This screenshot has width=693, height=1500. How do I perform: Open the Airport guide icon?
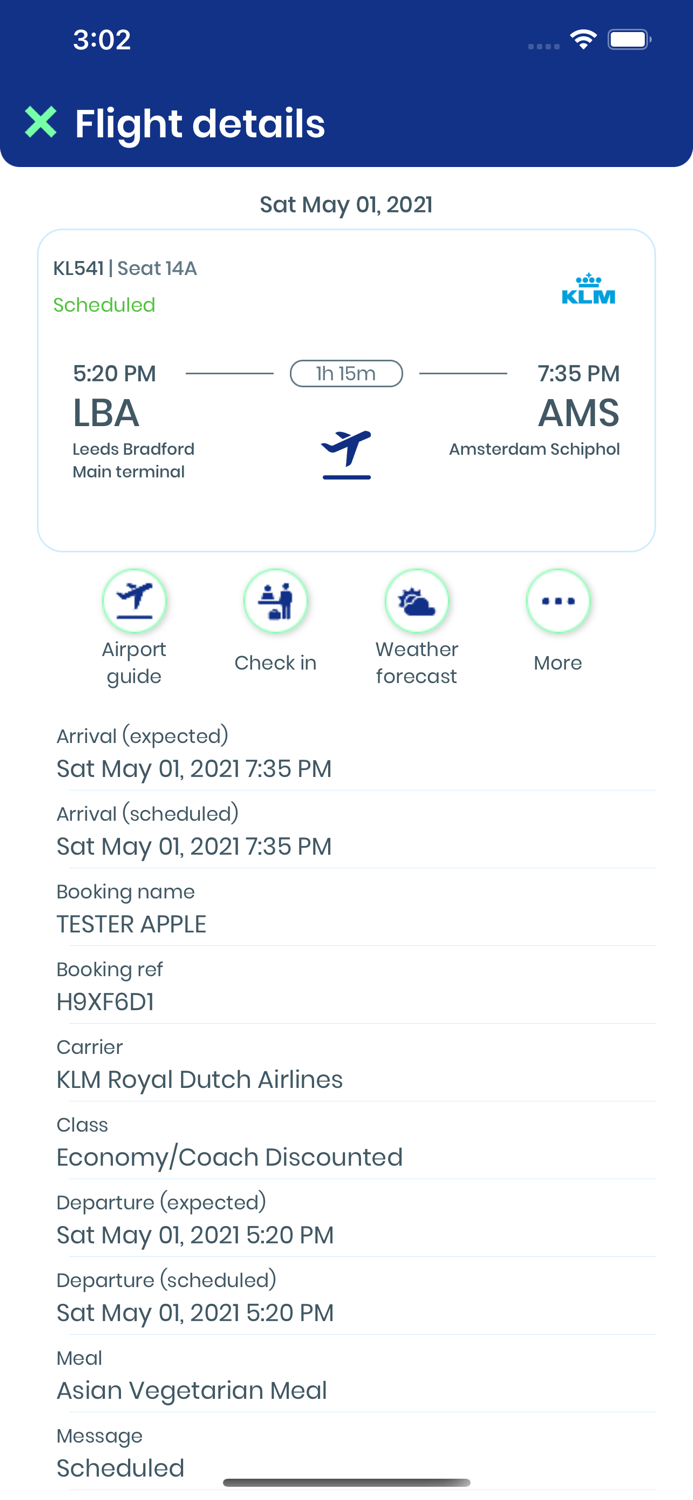[x=134, y=601]
